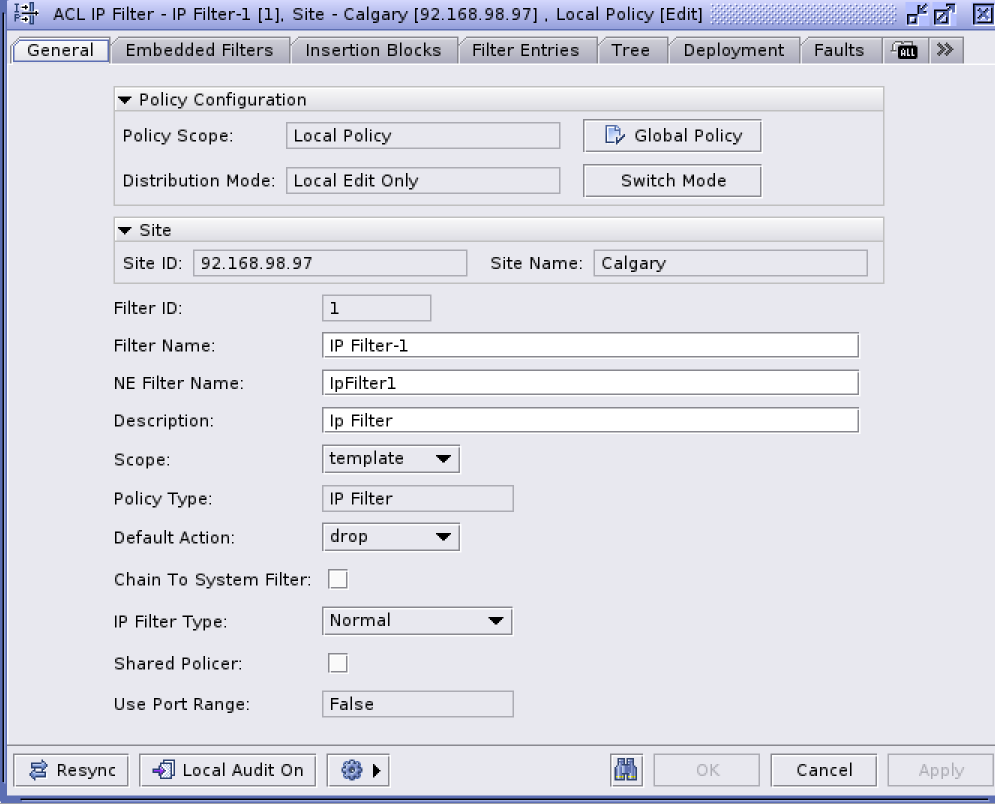995x804 pixels.
Task: Enable Chain To System Filter checkbox
Action: tap(338, 579)
